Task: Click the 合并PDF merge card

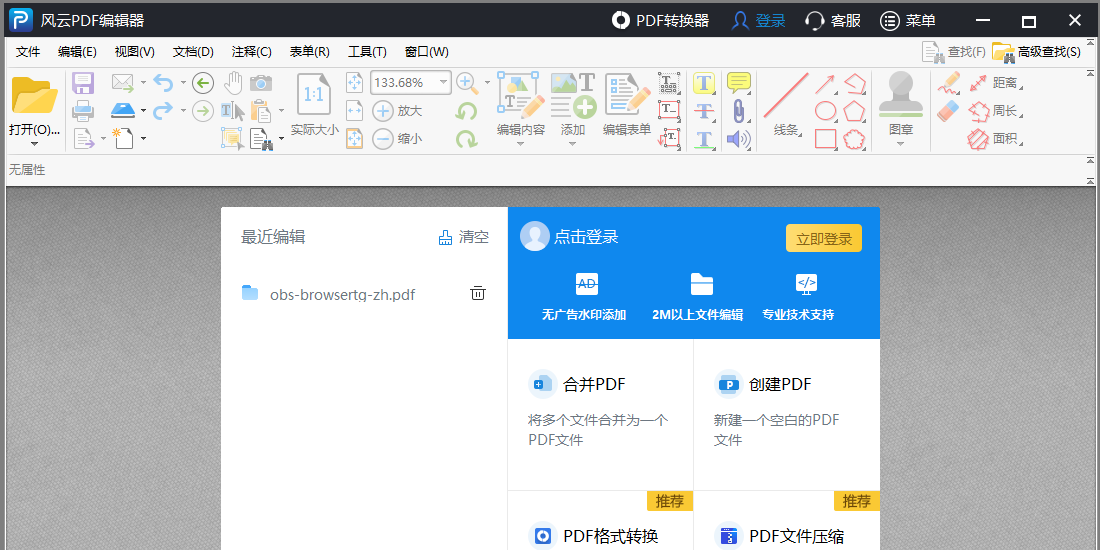Action: click(x=601, y=414)
